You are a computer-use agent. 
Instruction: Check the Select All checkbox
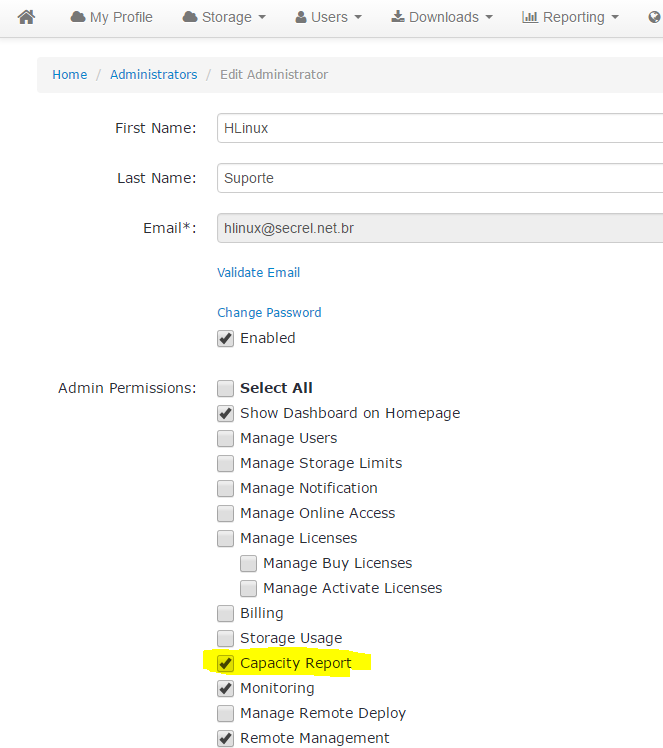tap(226, 388)
